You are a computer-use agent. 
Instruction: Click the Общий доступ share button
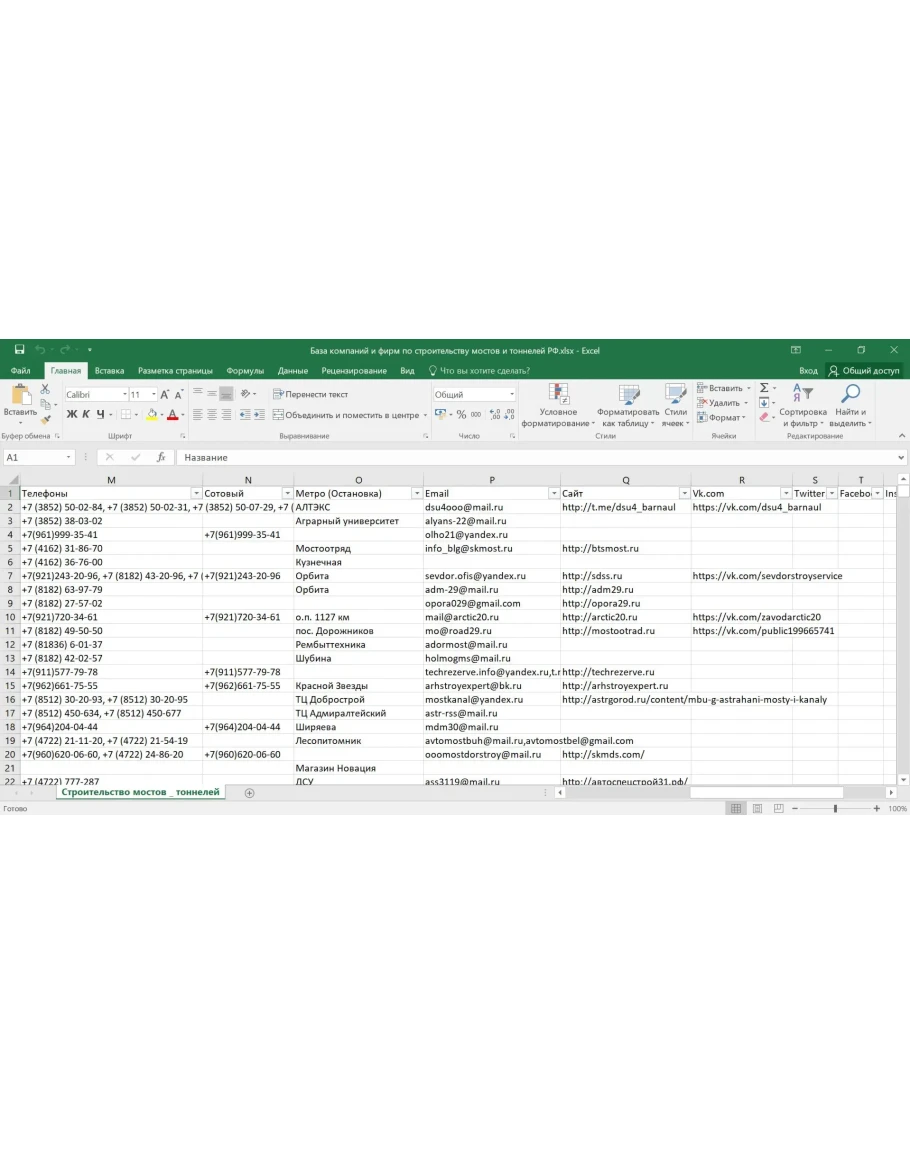(864, 371)
